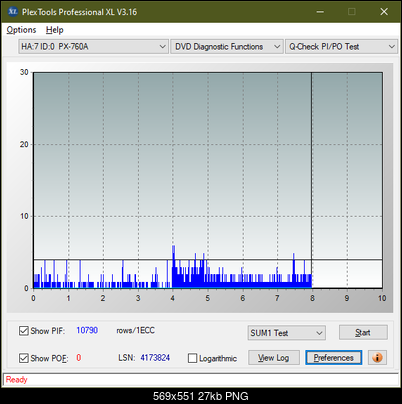402x404 pixels.
Task: Click the LSN value 4173824
Action: 155,358
